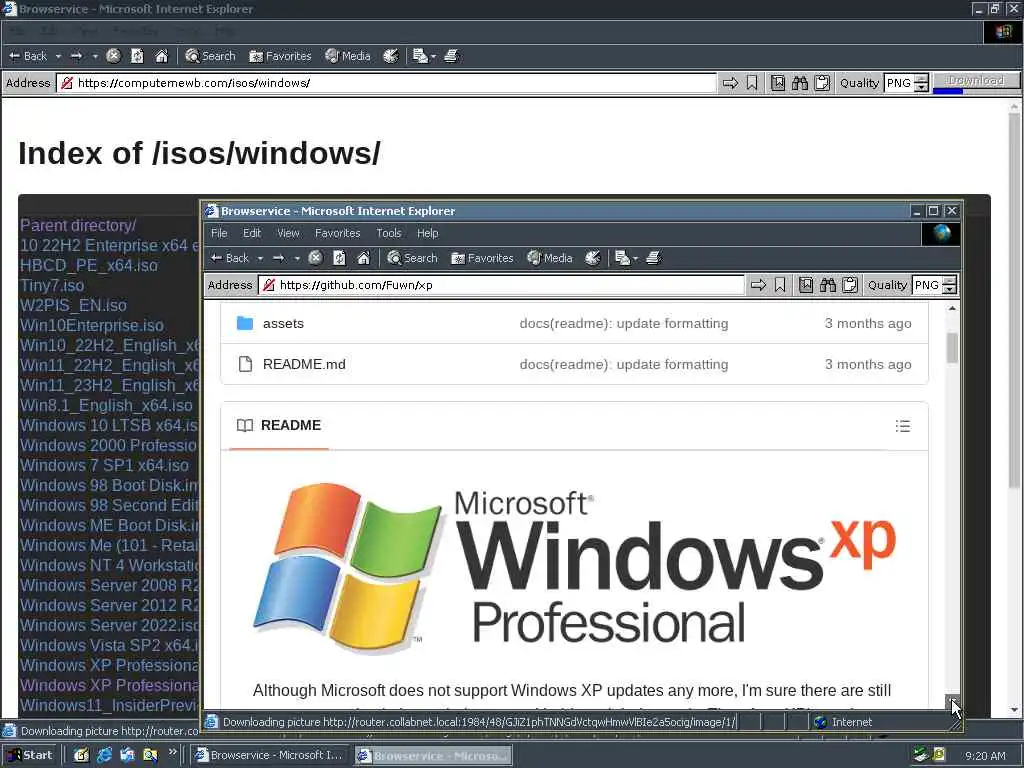This screenshot has height=768, width=1024.
Task: Click Quality PNG field in GitHub window
Action: [927, 285]
